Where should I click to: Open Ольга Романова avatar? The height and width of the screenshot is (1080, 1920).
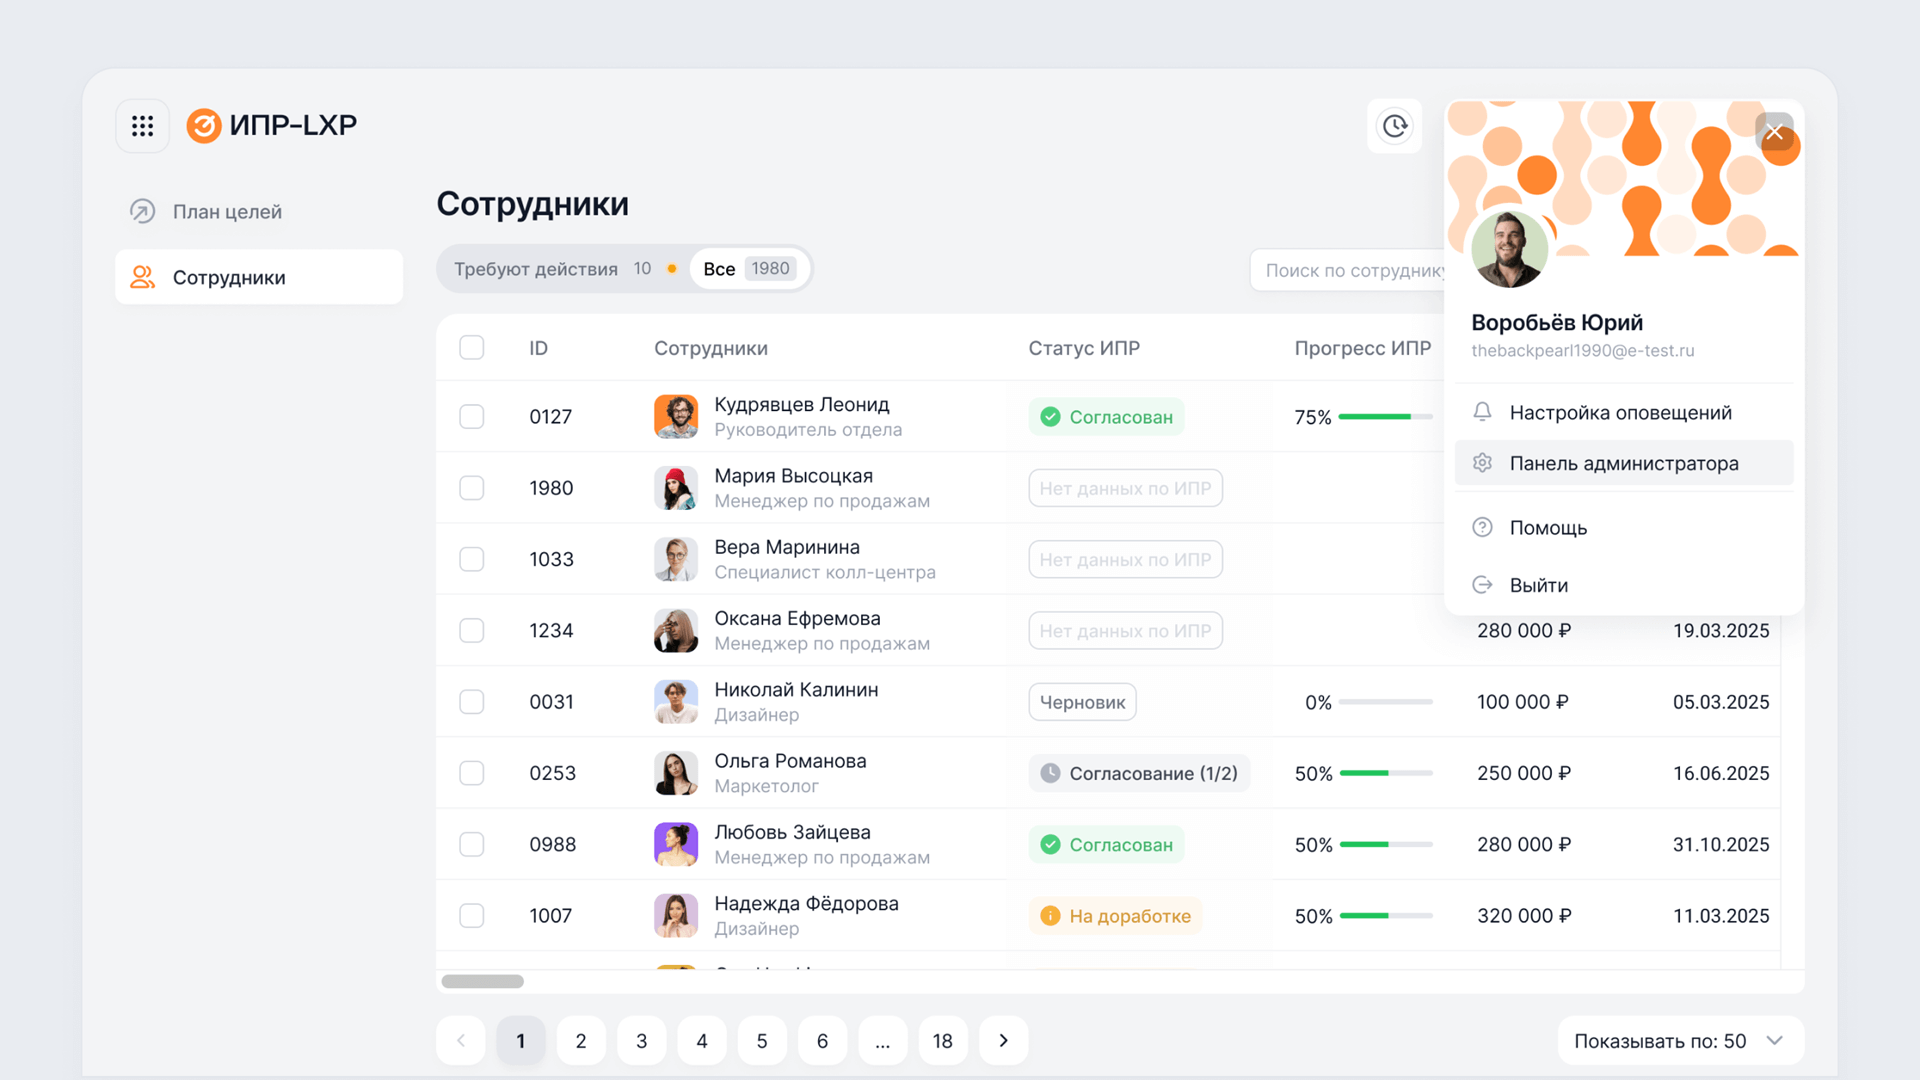coord(676,773)
